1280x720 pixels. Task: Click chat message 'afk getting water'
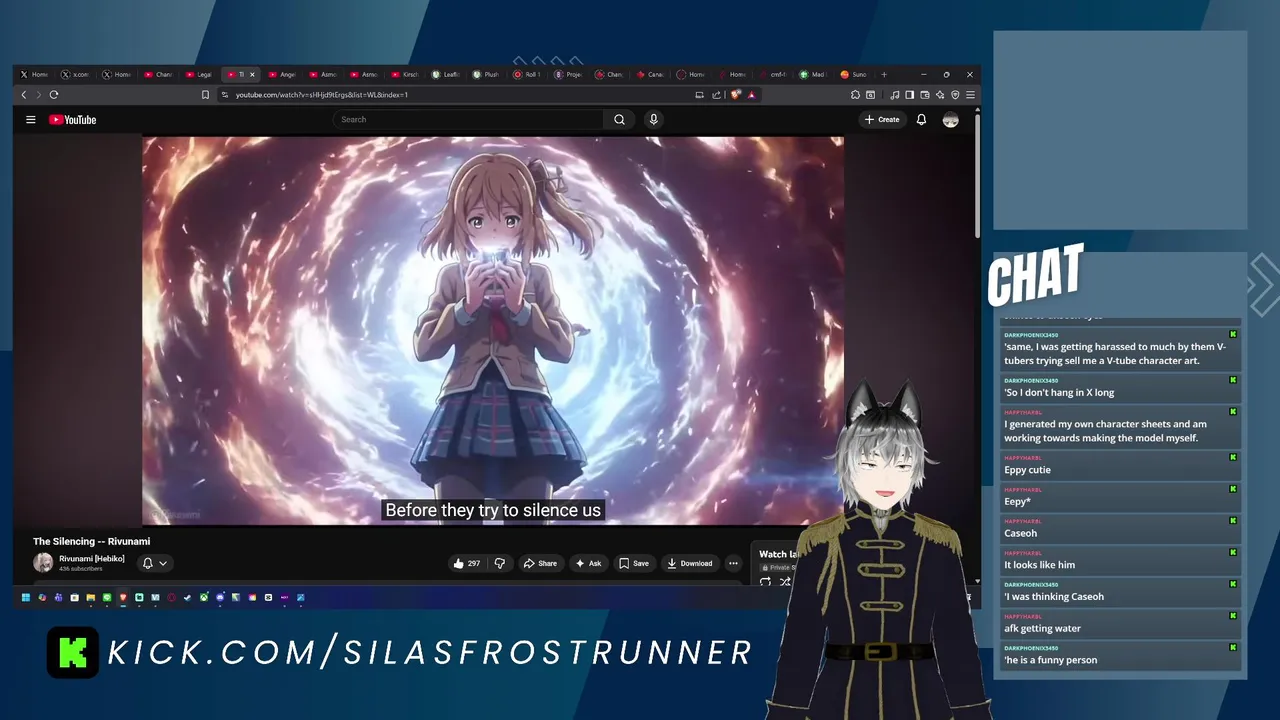(x=1042, y=628)
